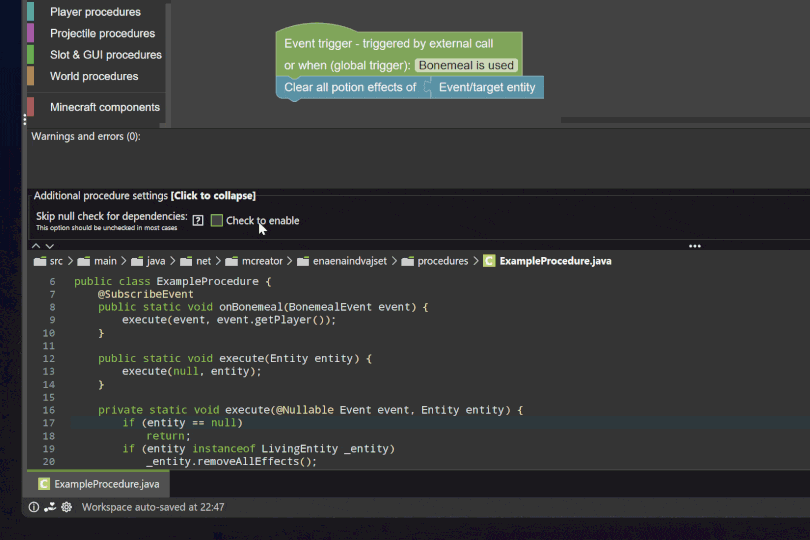Click 'onBonemeal(BonemealEvent event)' on line 8
The height and width of the screenshot is (540, 810).
[318, 307]
